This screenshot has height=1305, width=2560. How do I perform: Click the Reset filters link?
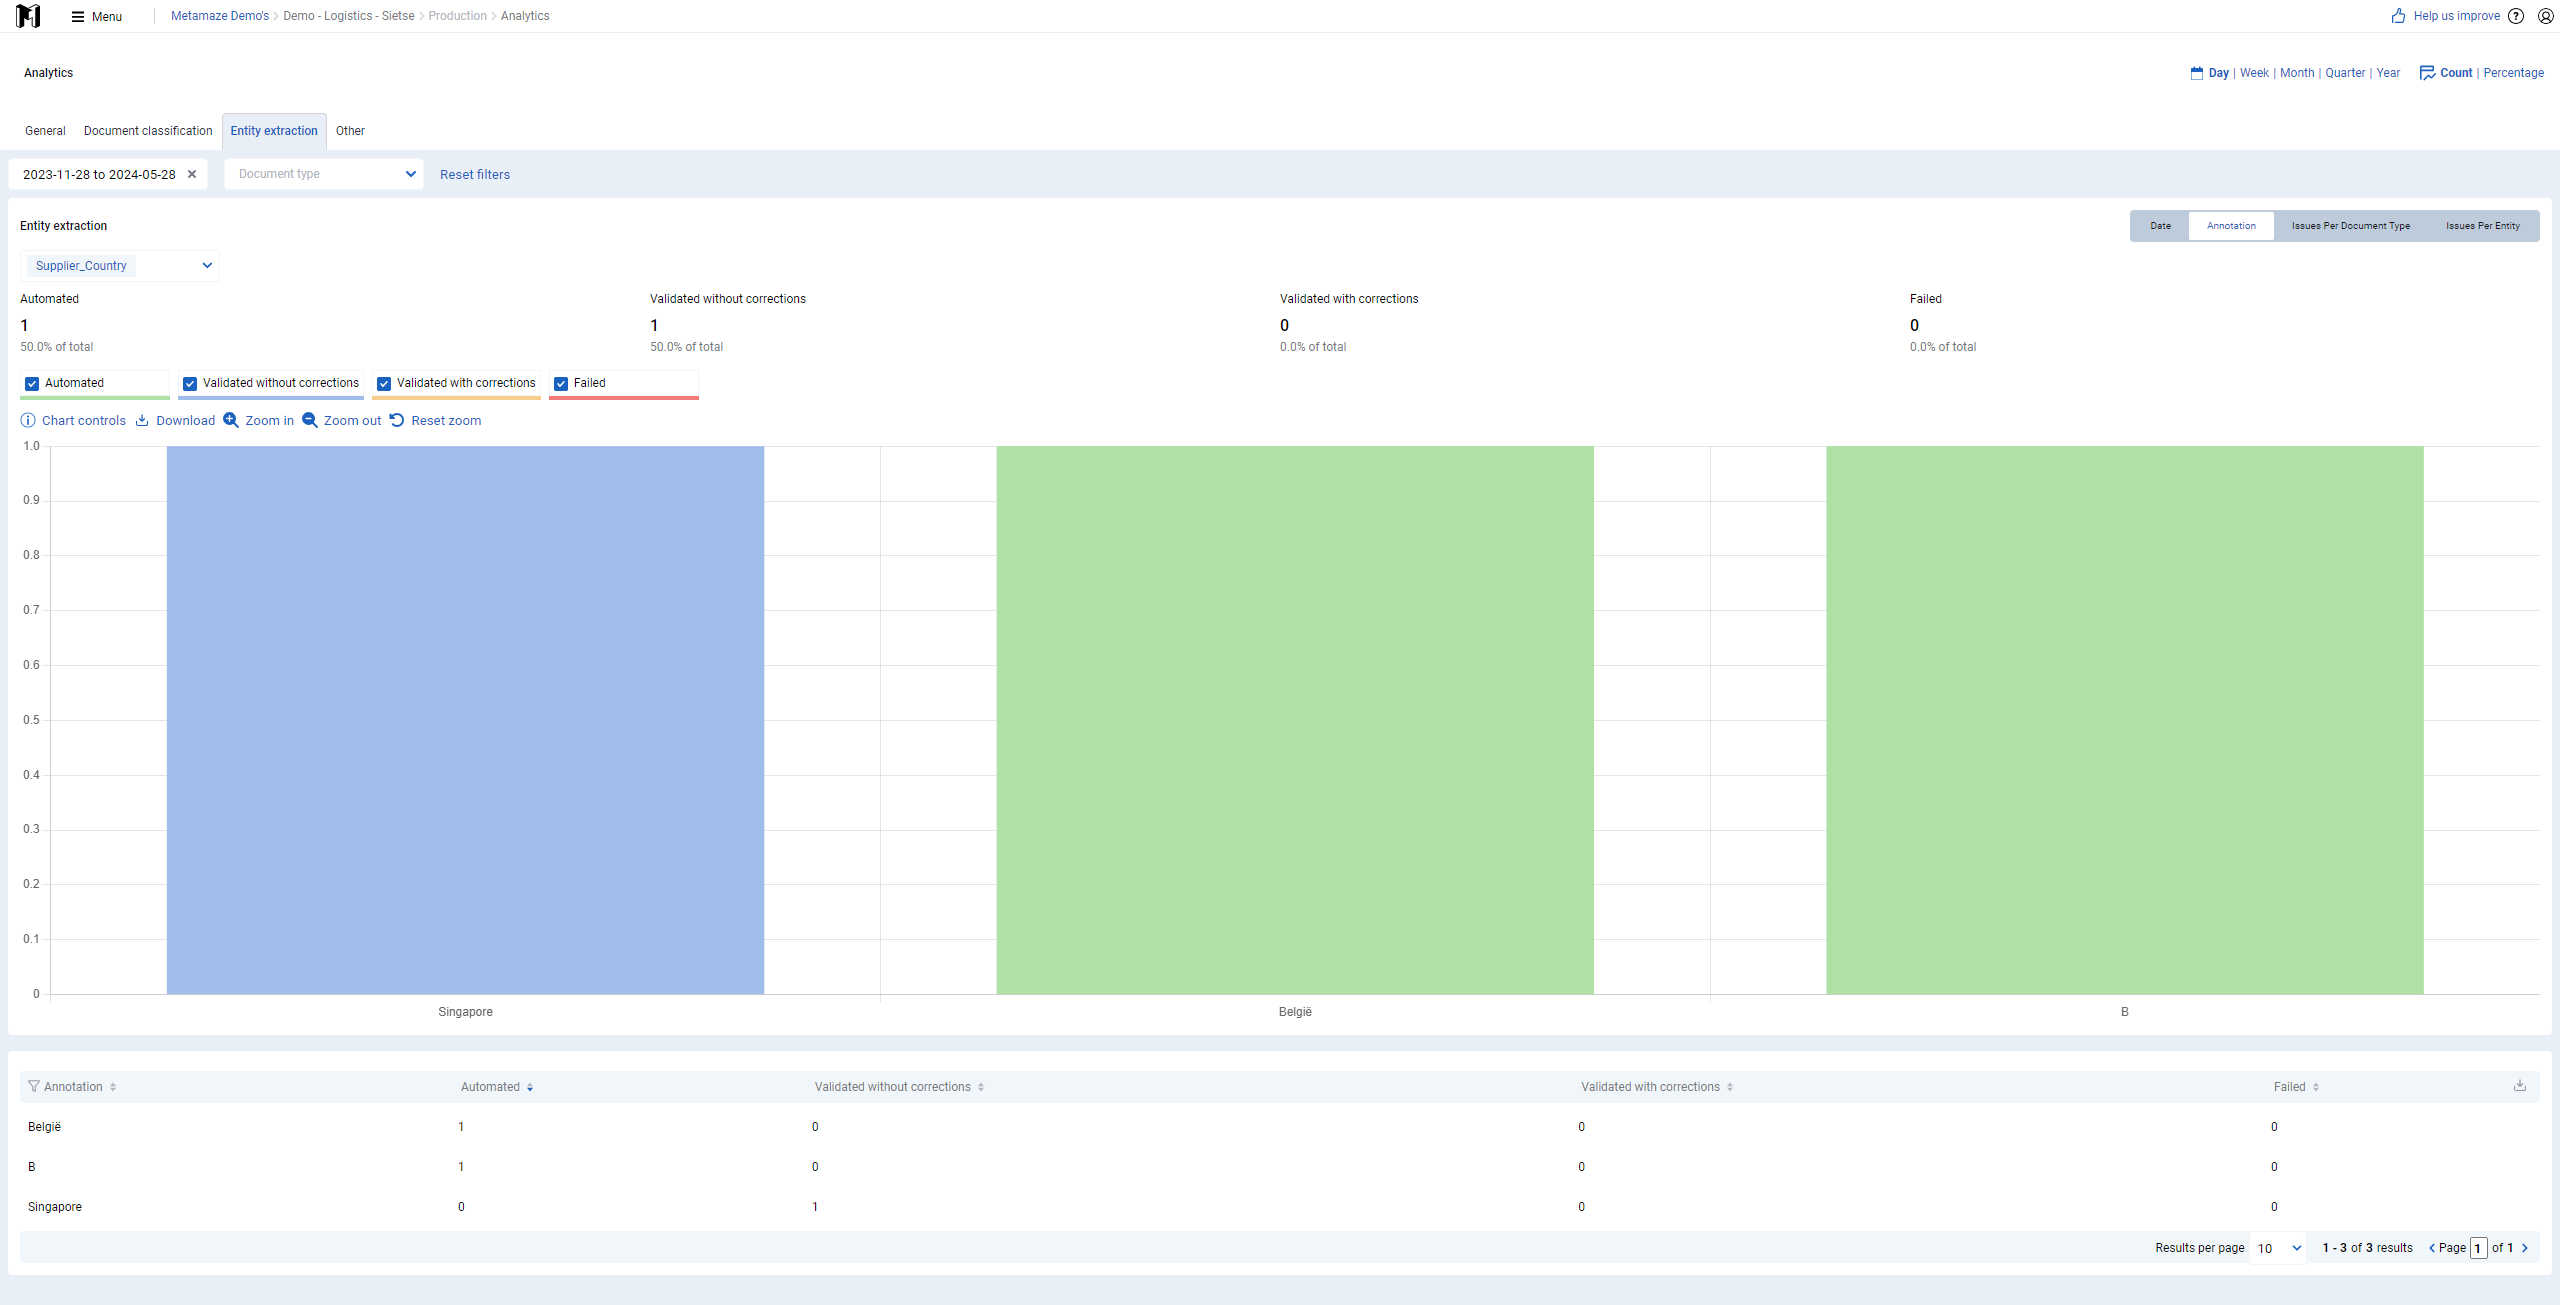coord(475,175)
